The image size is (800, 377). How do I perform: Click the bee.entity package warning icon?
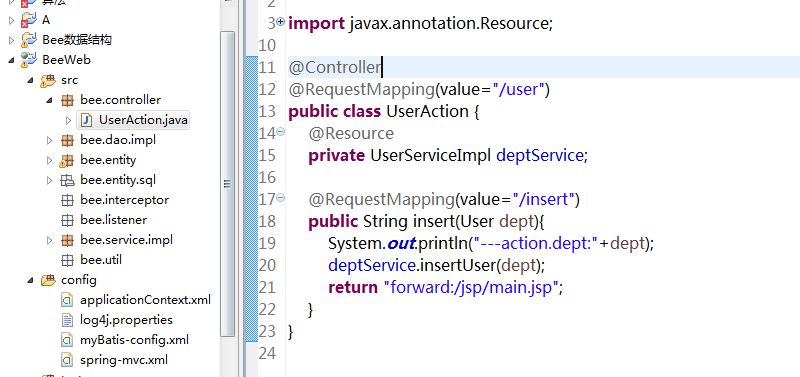click(x=67, y=161)
